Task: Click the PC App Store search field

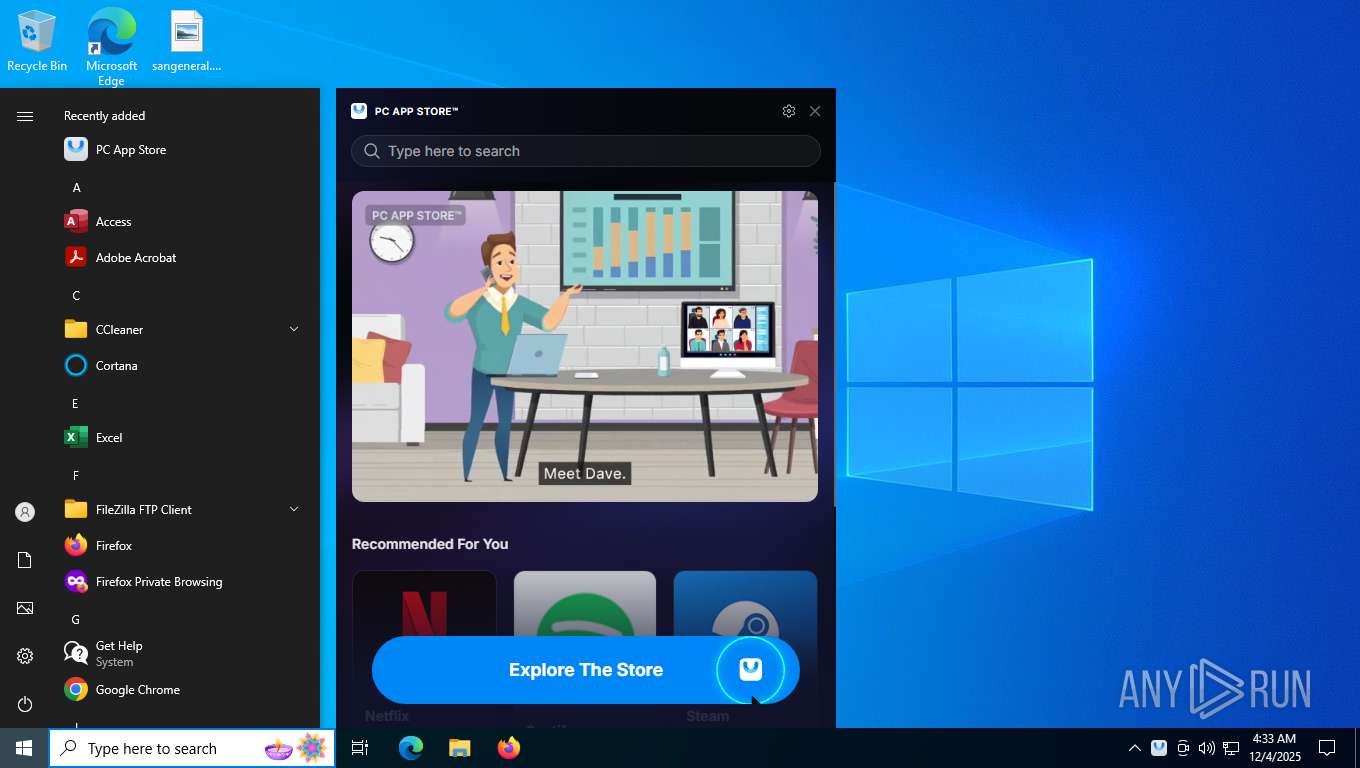Action: point(586,151)
